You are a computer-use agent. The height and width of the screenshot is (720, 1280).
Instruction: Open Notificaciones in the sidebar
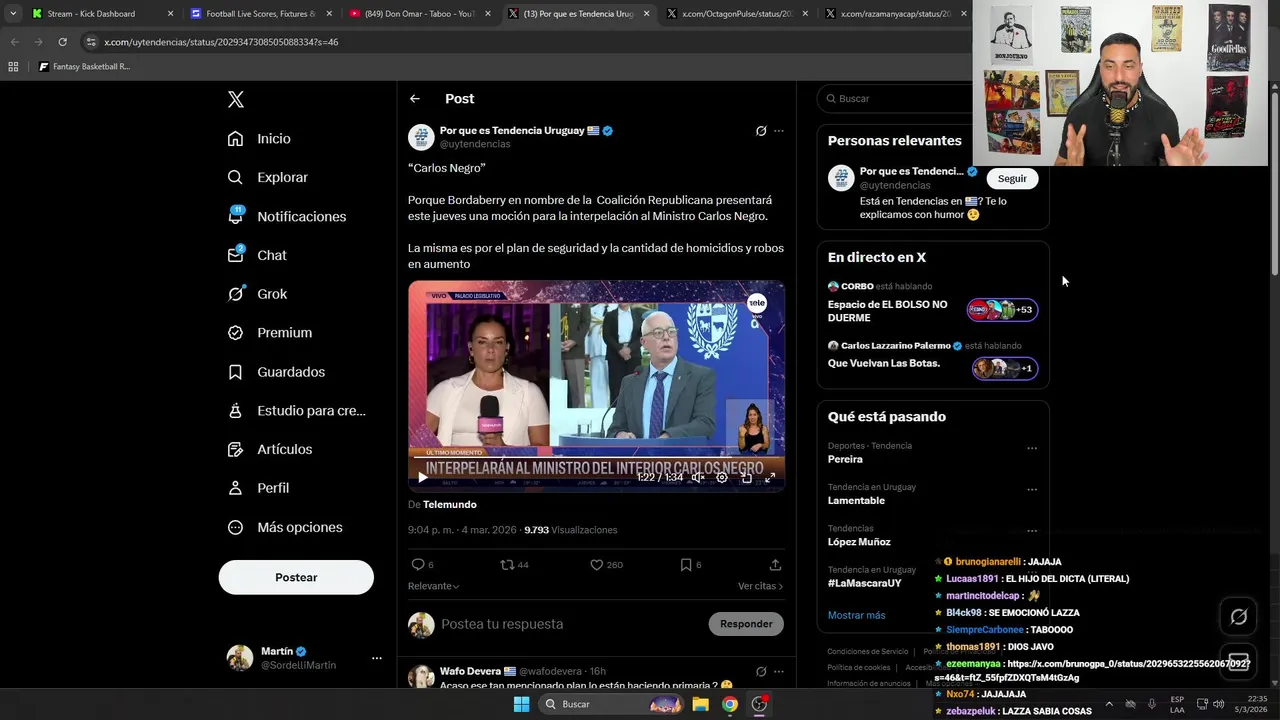coord(286,216)
